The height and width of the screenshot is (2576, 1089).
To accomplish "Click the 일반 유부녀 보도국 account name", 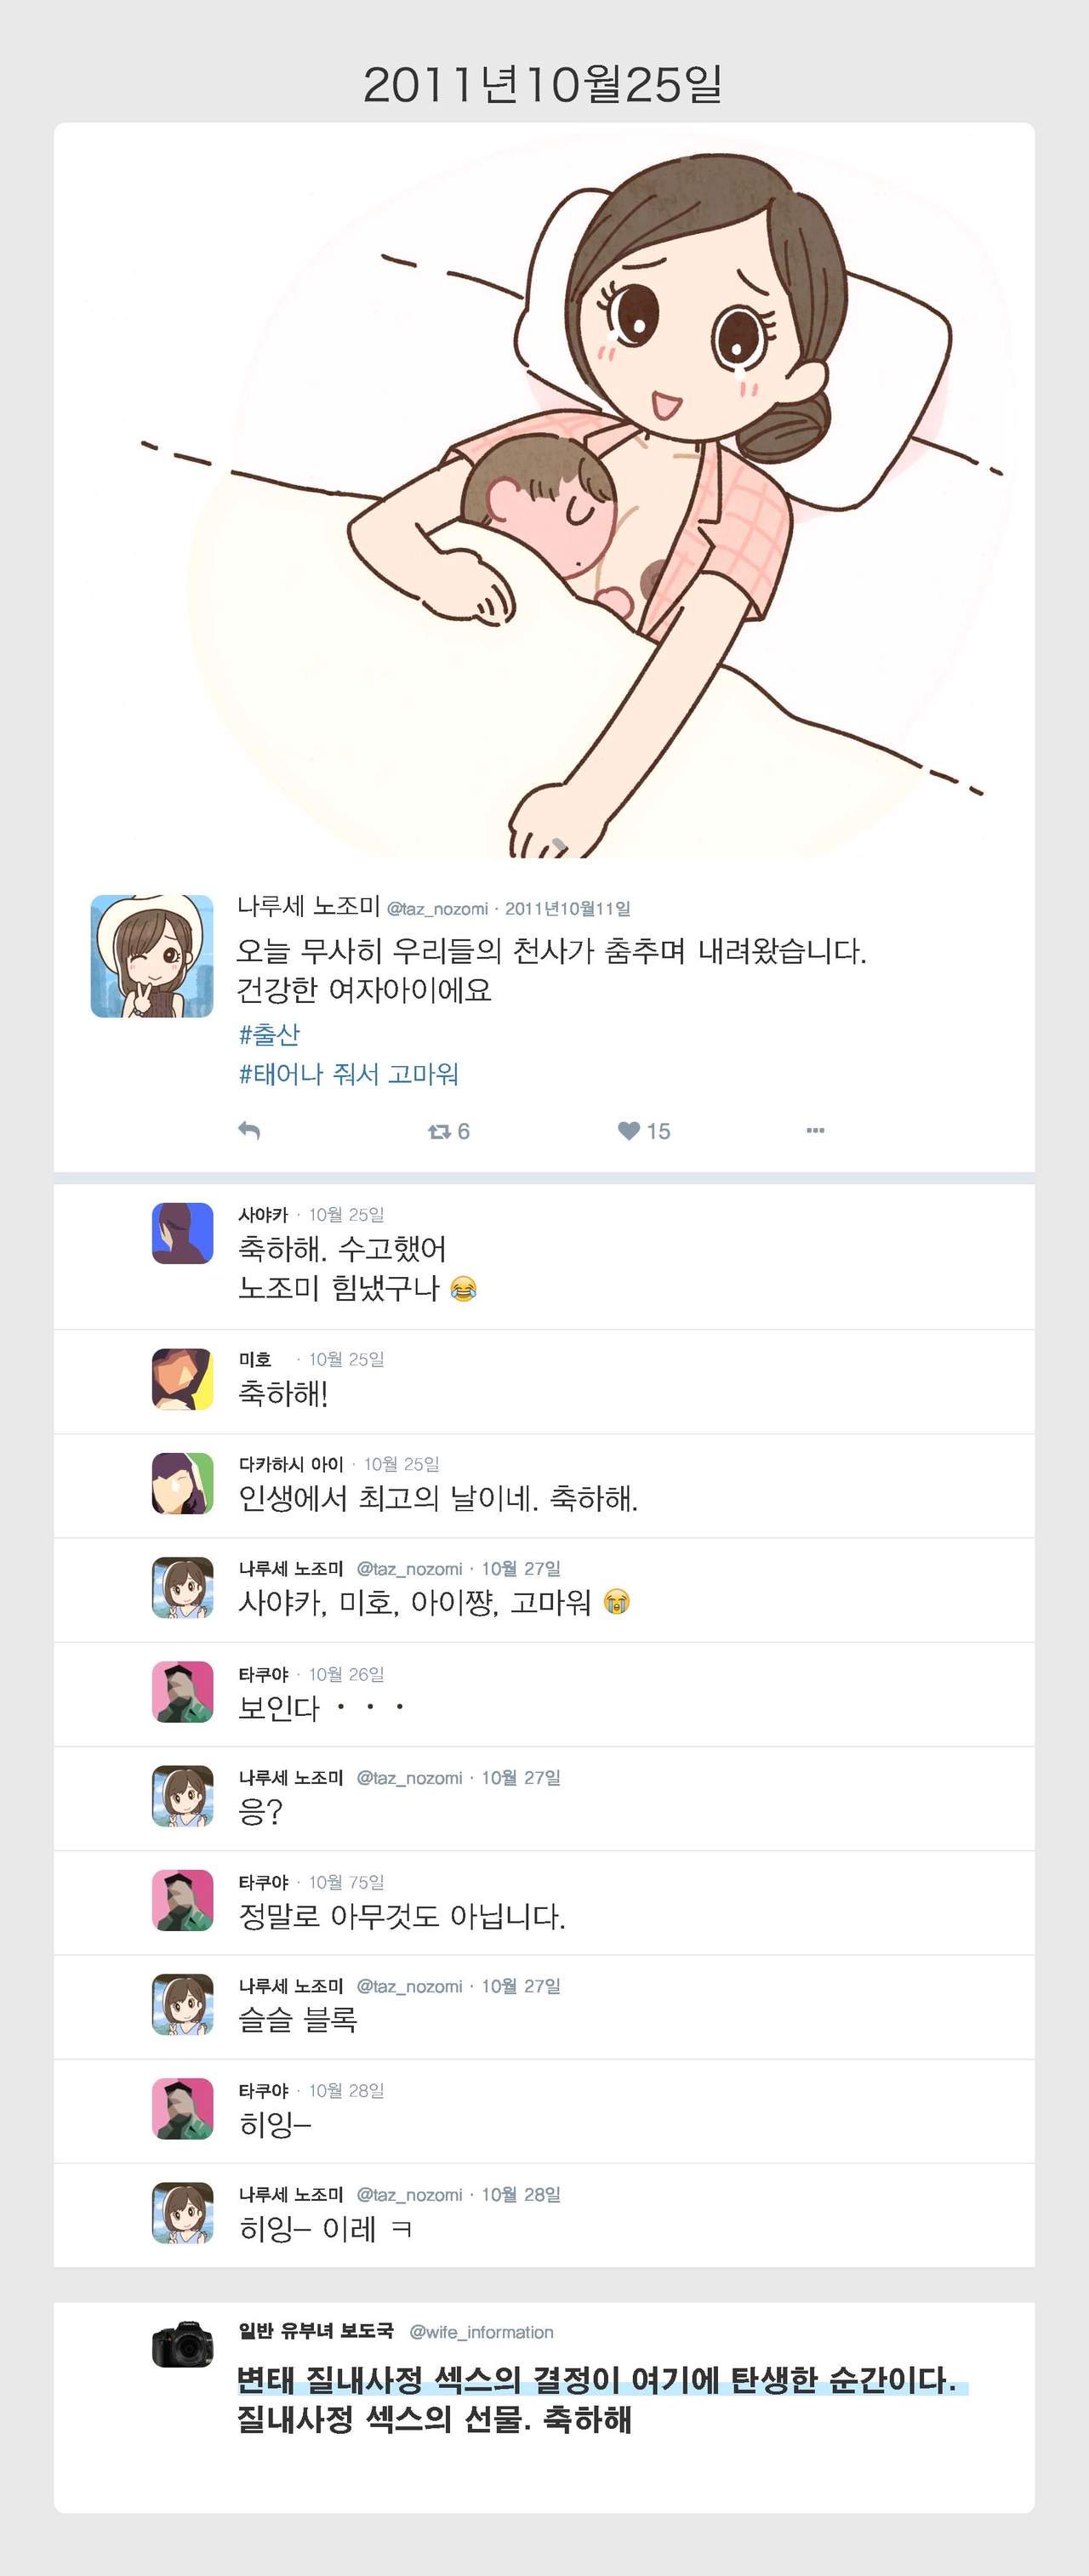I will pyautogui.click(x=316, y=2331).
